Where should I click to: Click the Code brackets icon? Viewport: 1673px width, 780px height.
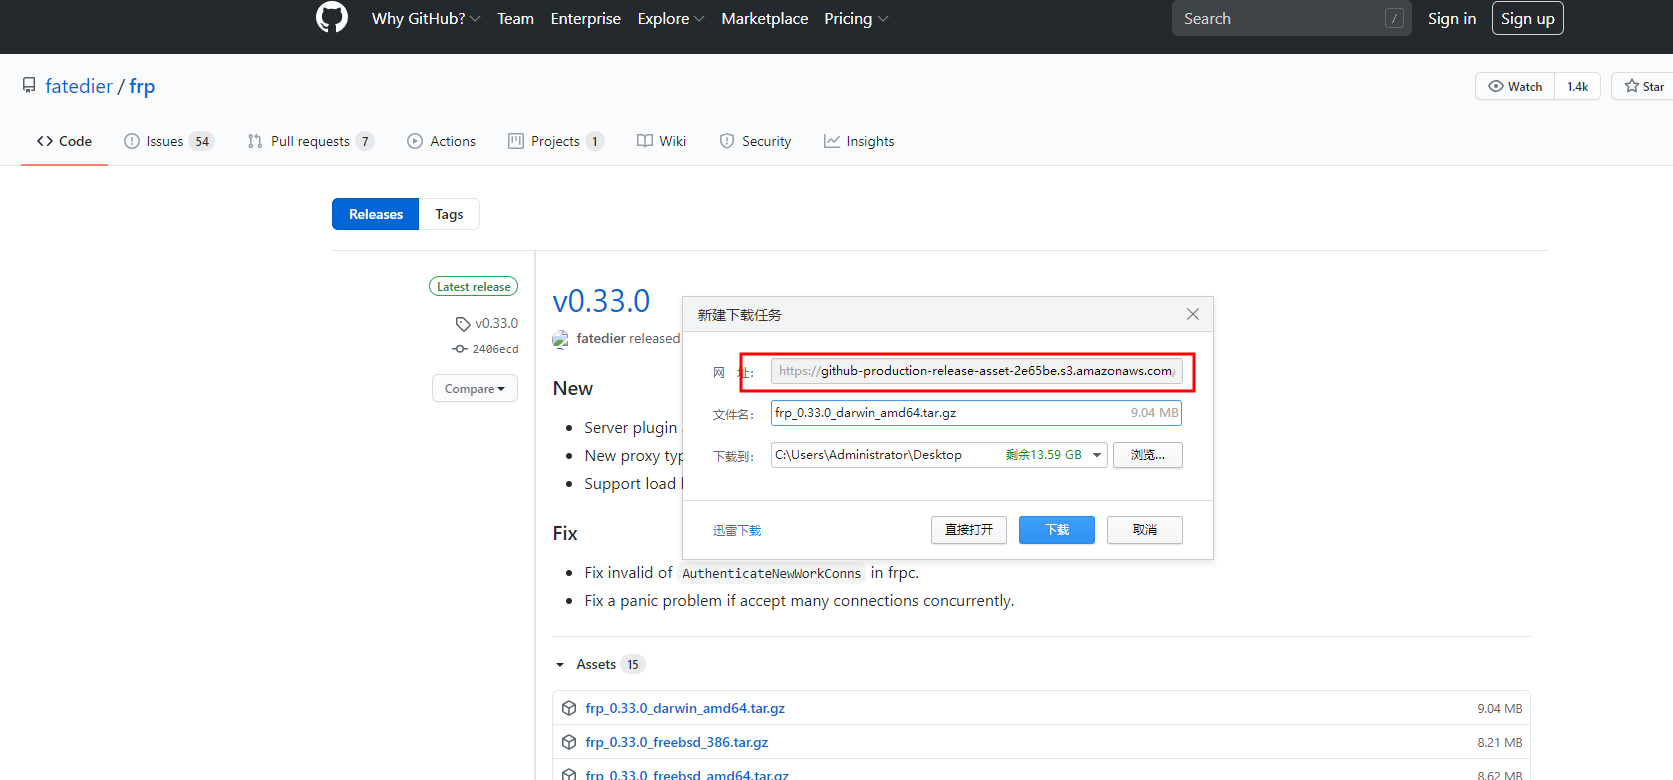[x=45, y=141]
